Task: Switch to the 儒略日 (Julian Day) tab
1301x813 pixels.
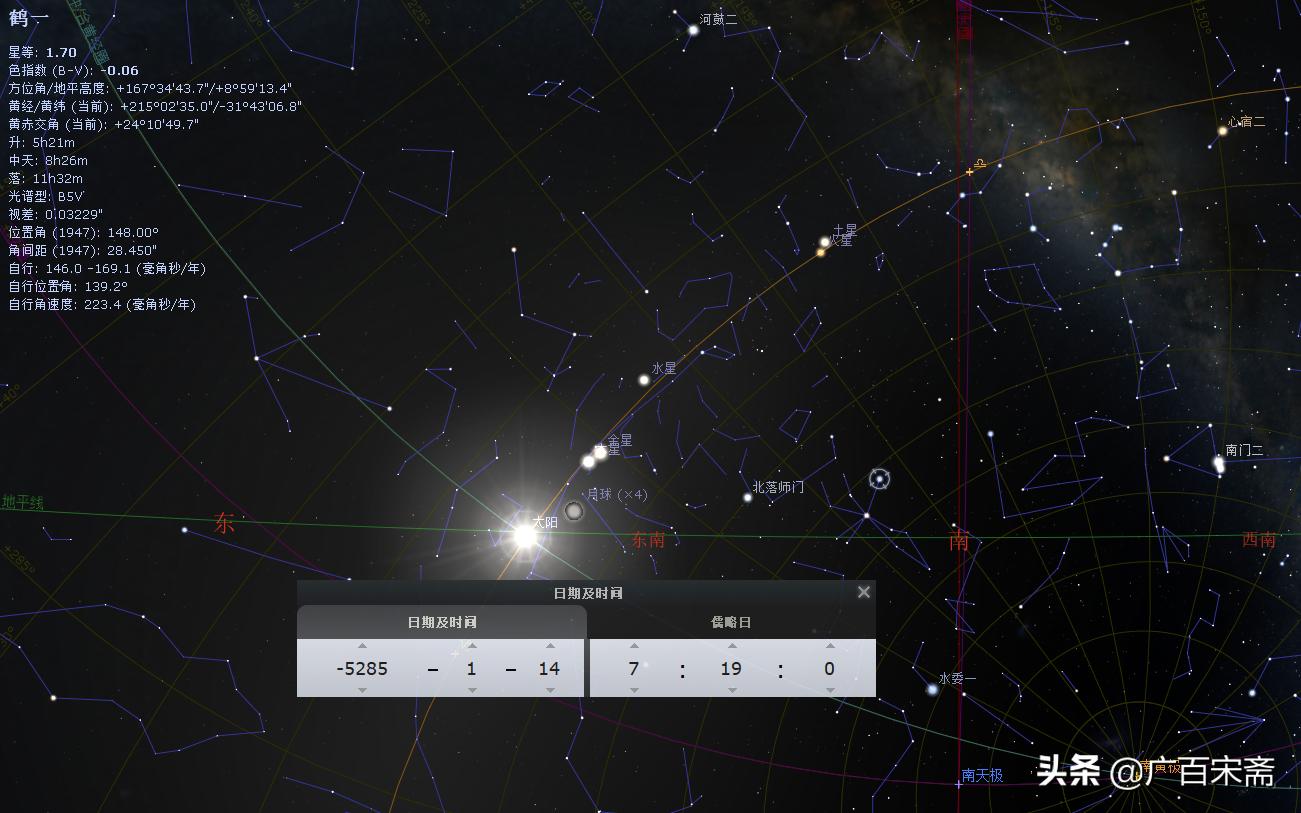Action: click(731, 622)
